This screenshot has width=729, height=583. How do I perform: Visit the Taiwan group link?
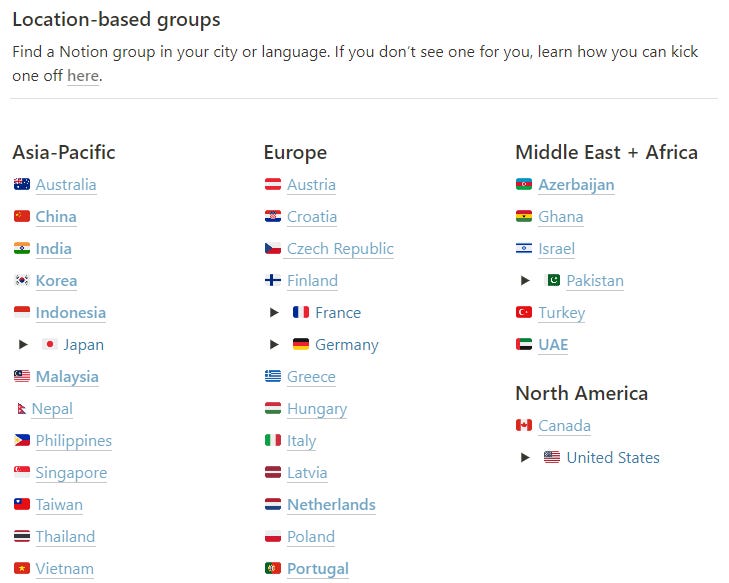59,505
